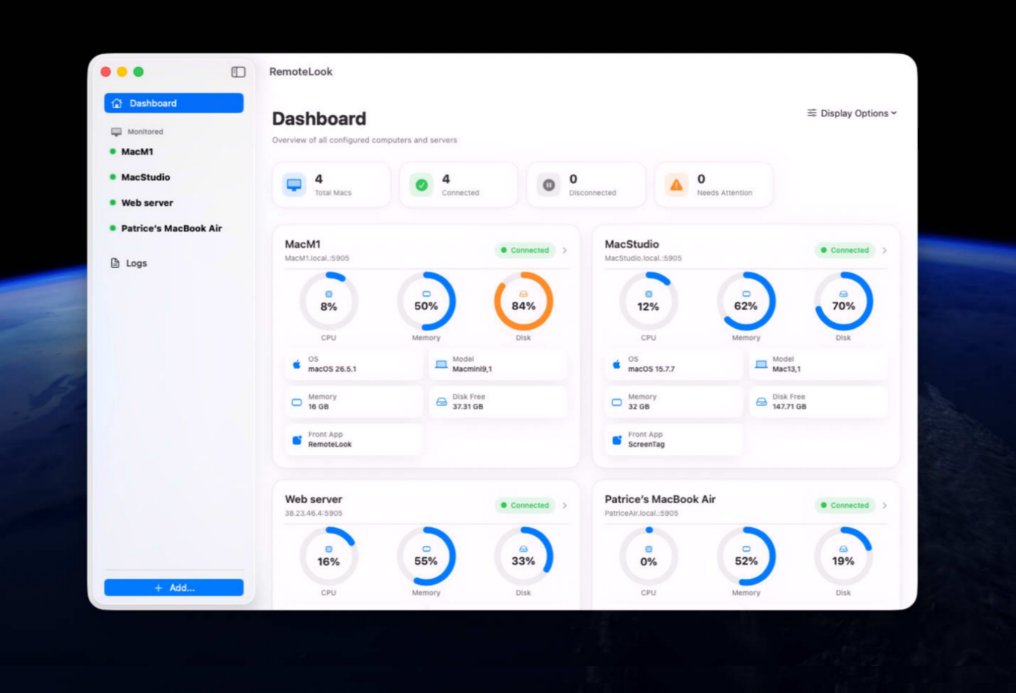Click Patrice's MacBook Air CPU gauge 0%
The image size is (1016, 693).
pos(649,557)
